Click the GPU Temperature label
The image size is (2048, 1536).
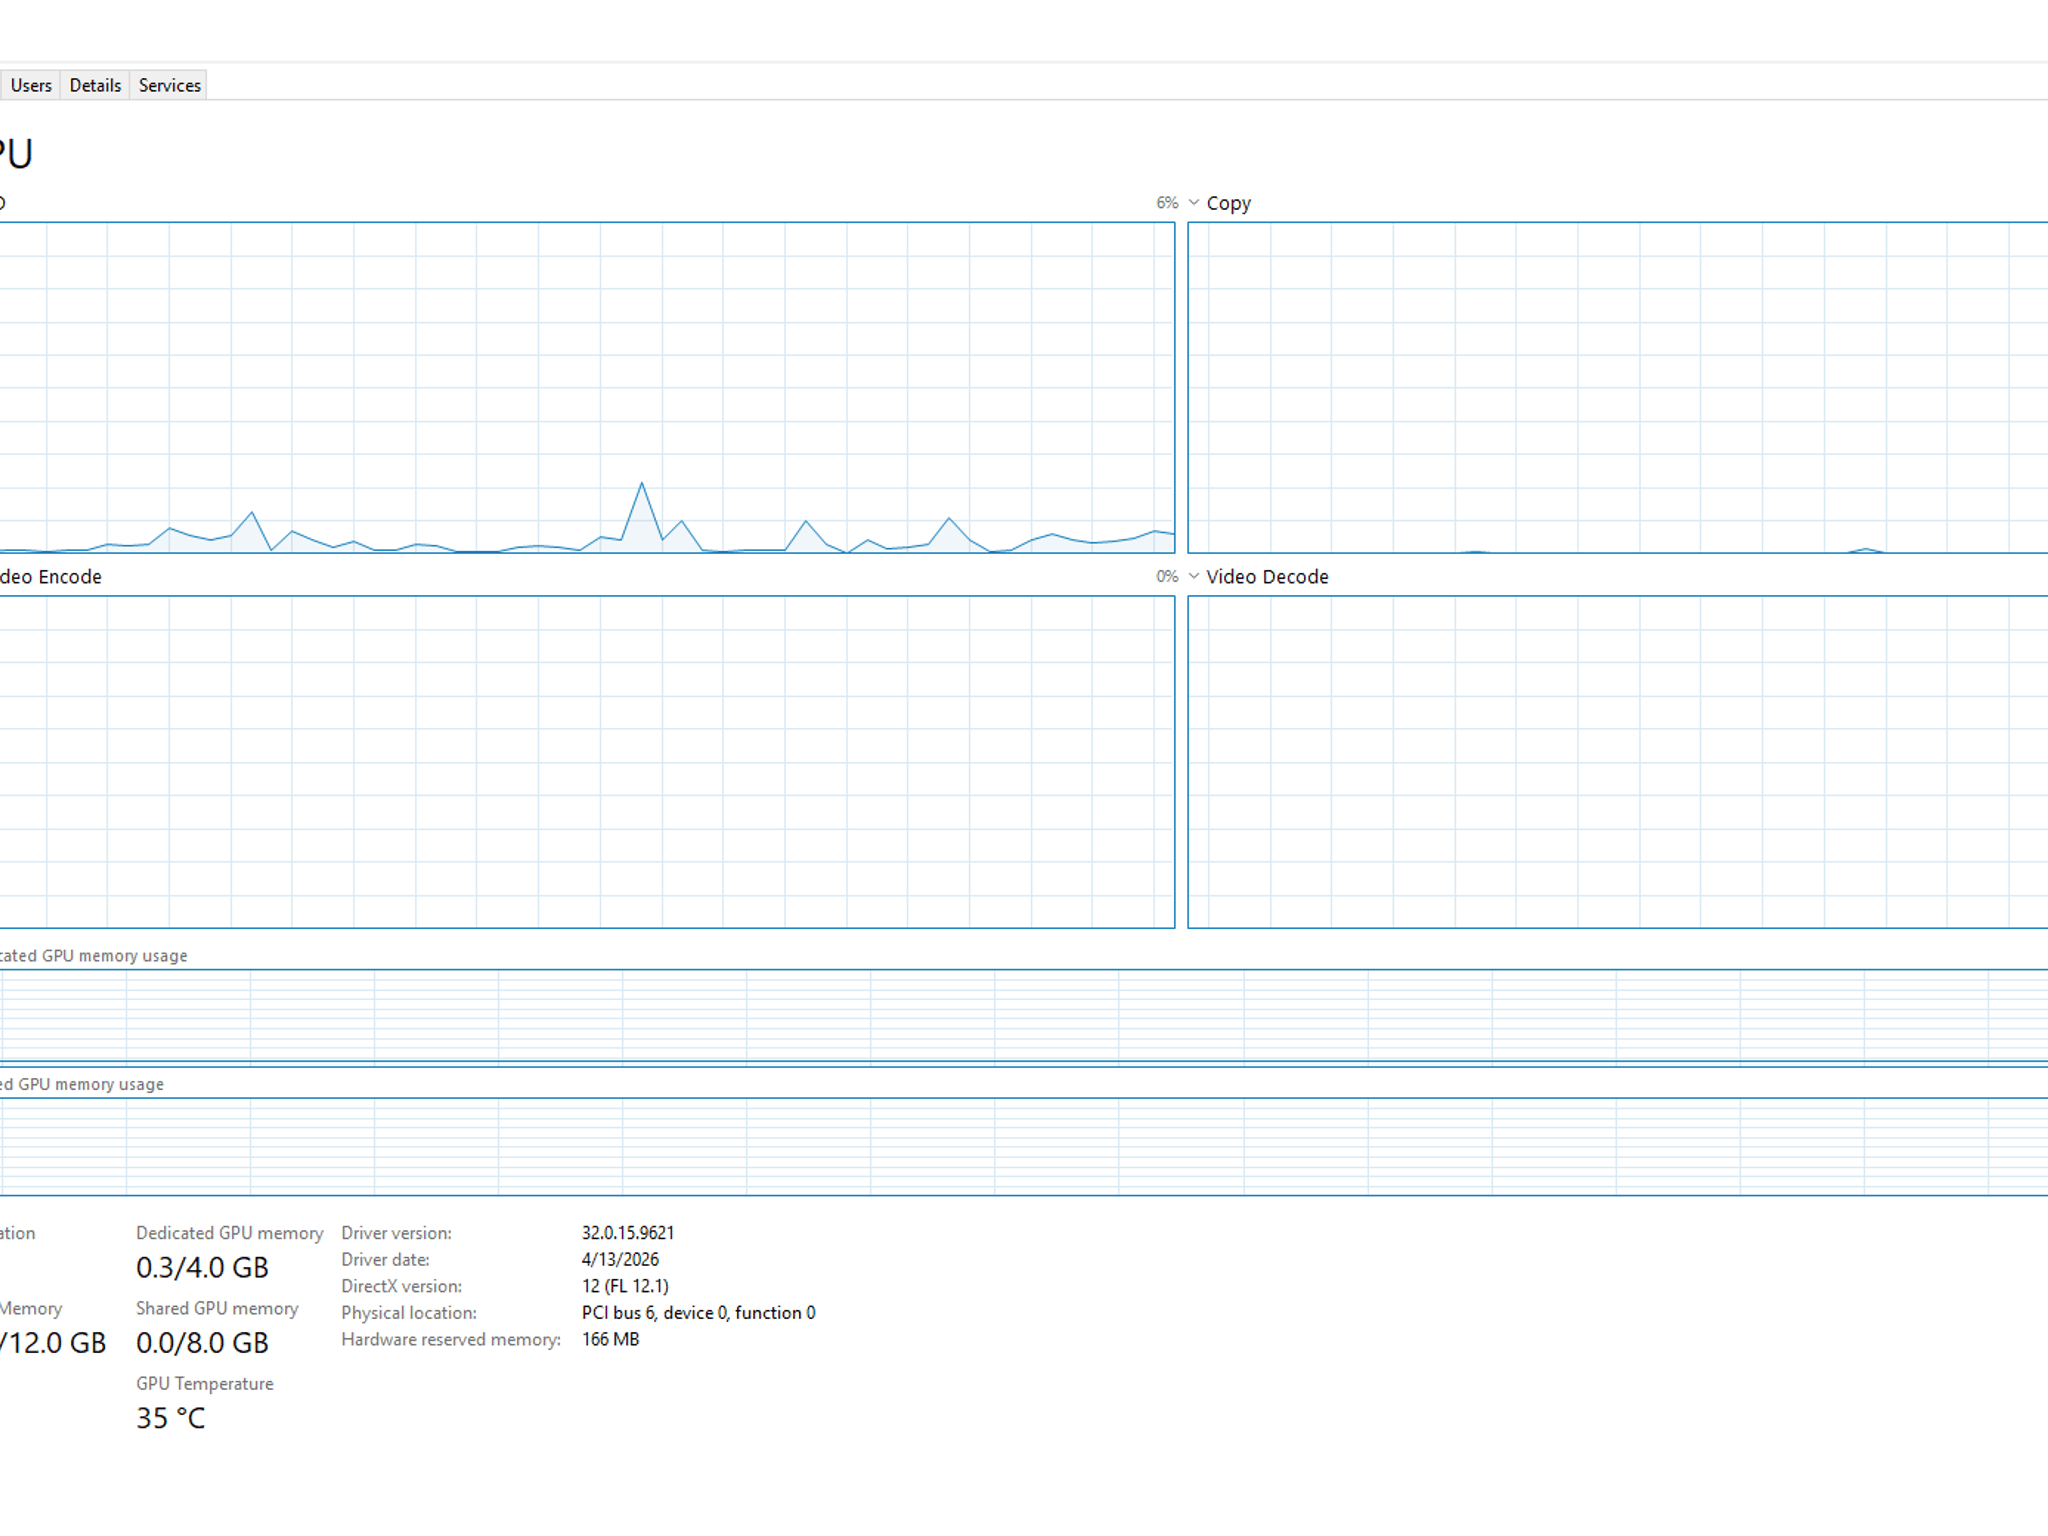tap(204, 1384)
